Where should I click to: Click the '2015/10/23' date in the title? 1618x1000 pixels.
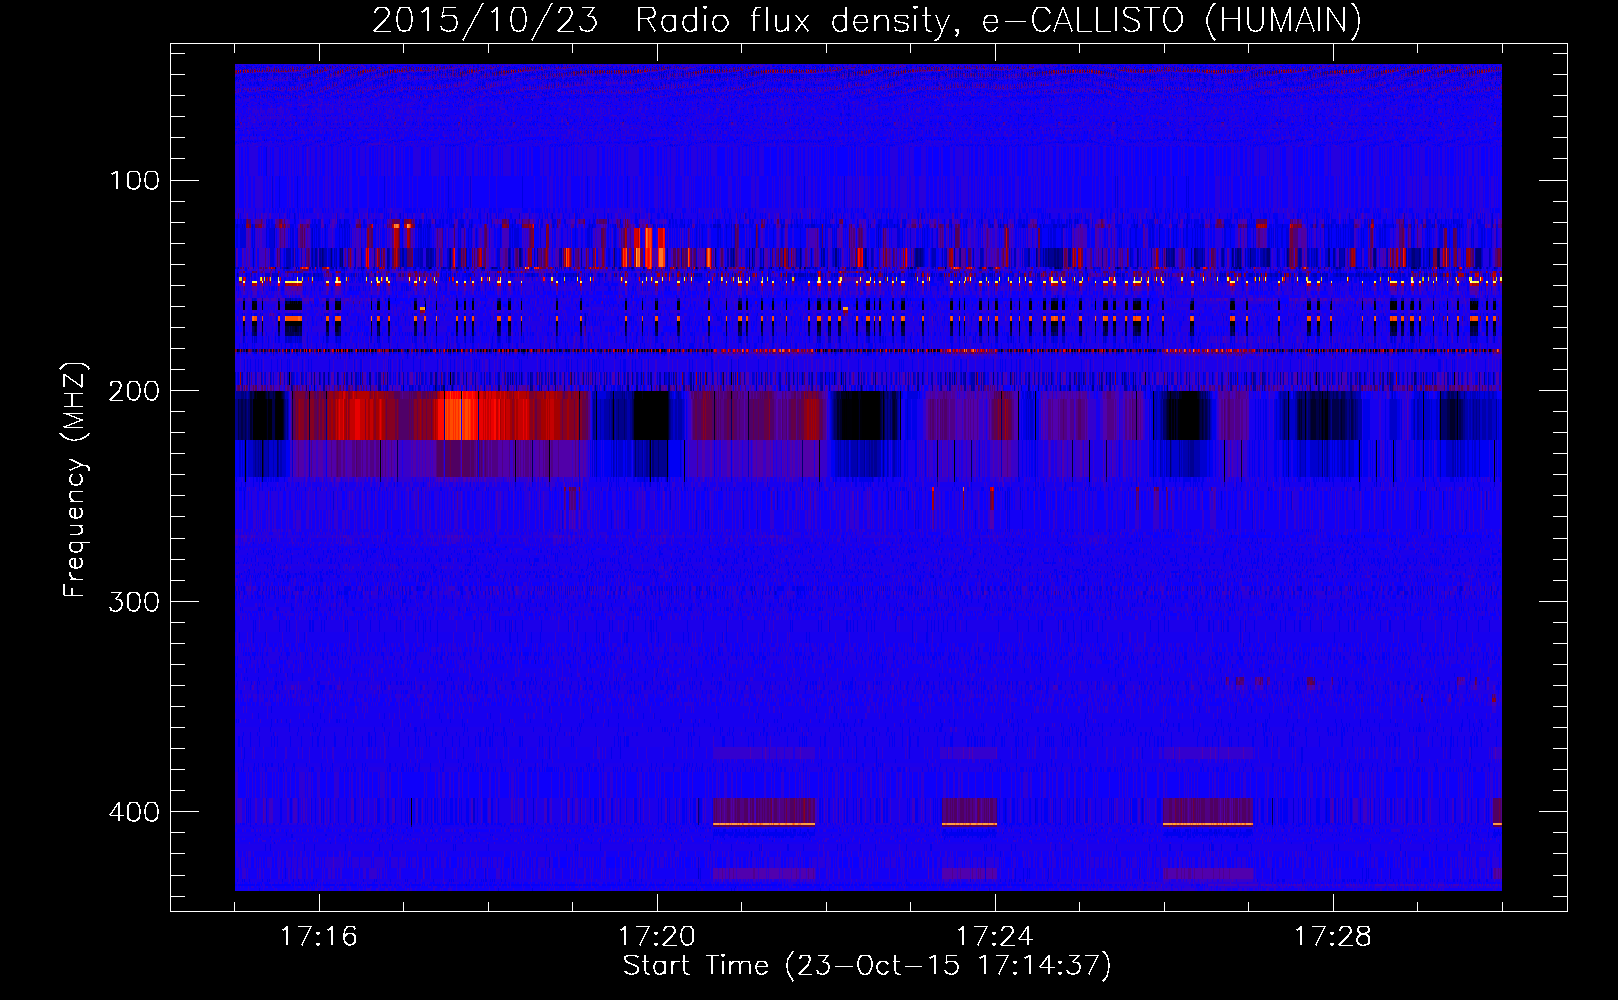[x=485, y=20]
